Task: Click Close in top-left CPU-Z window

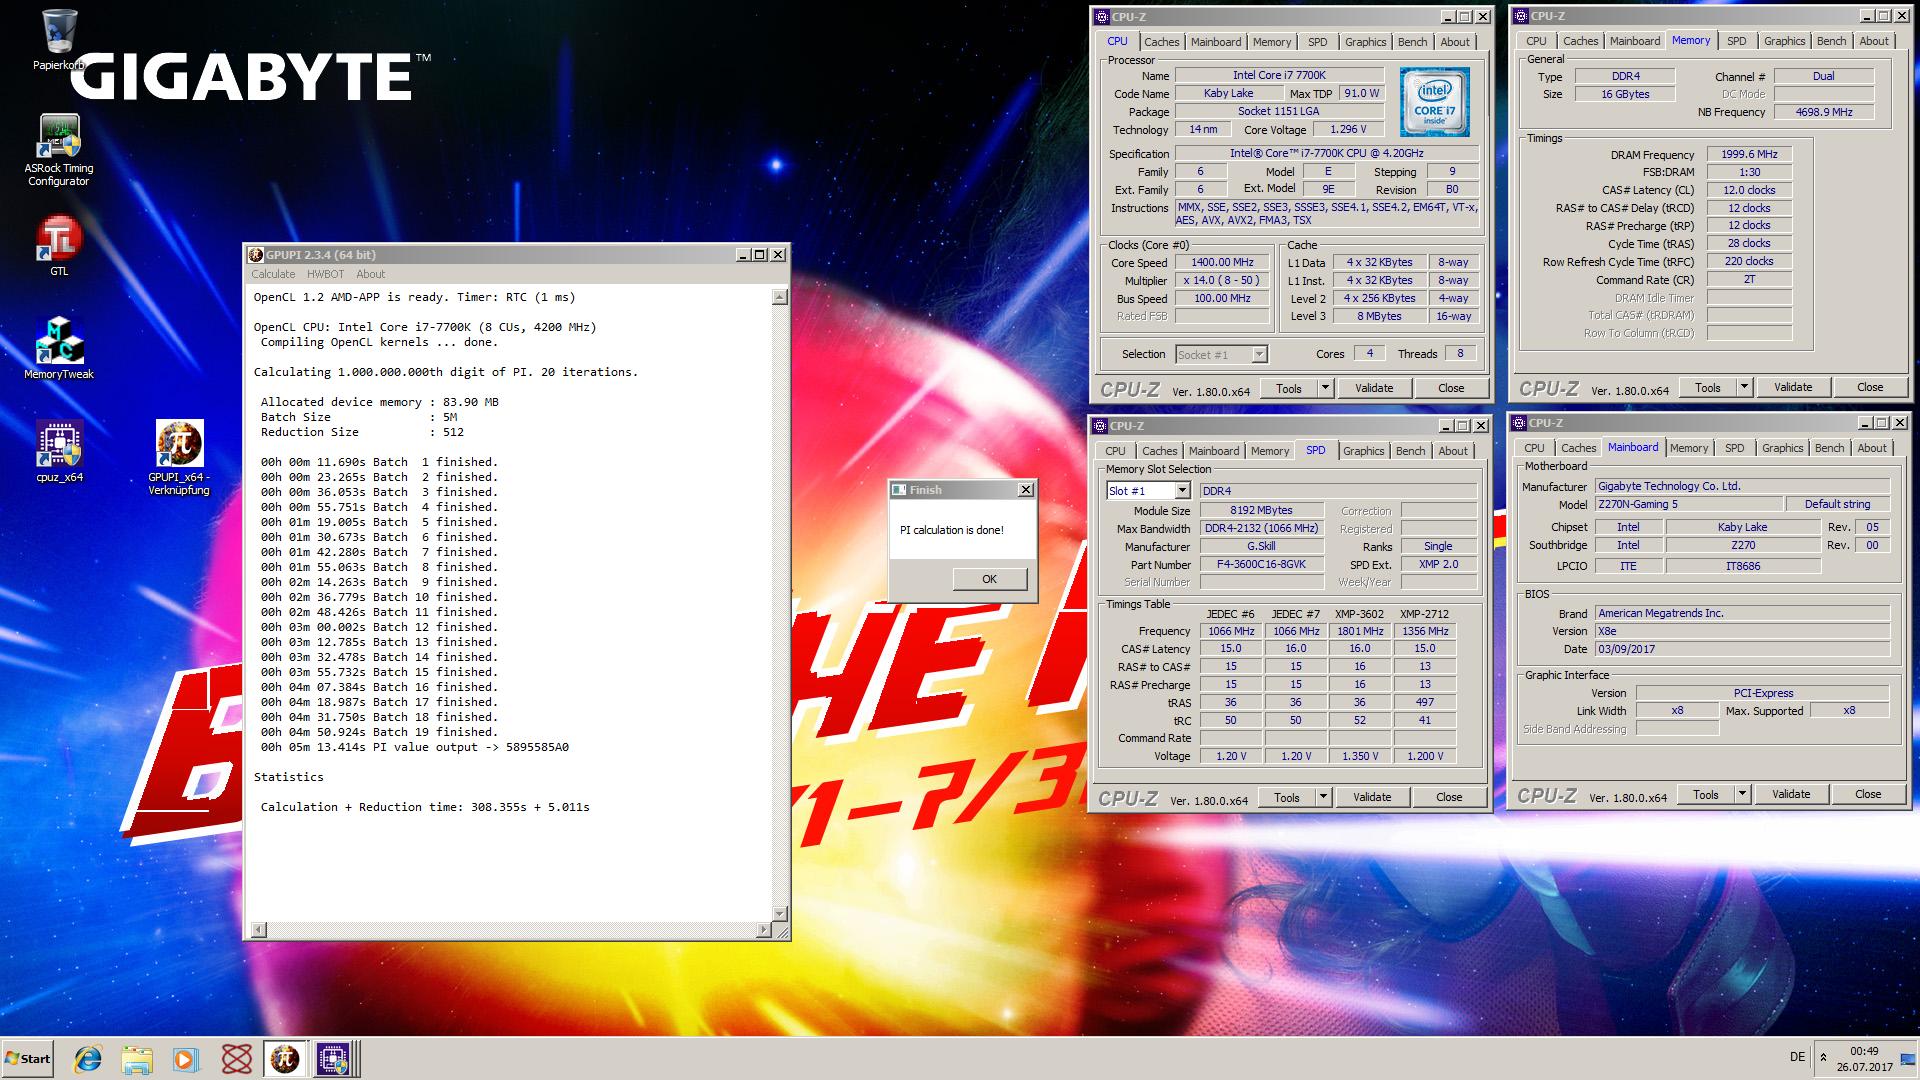Action: point(1451,388)
